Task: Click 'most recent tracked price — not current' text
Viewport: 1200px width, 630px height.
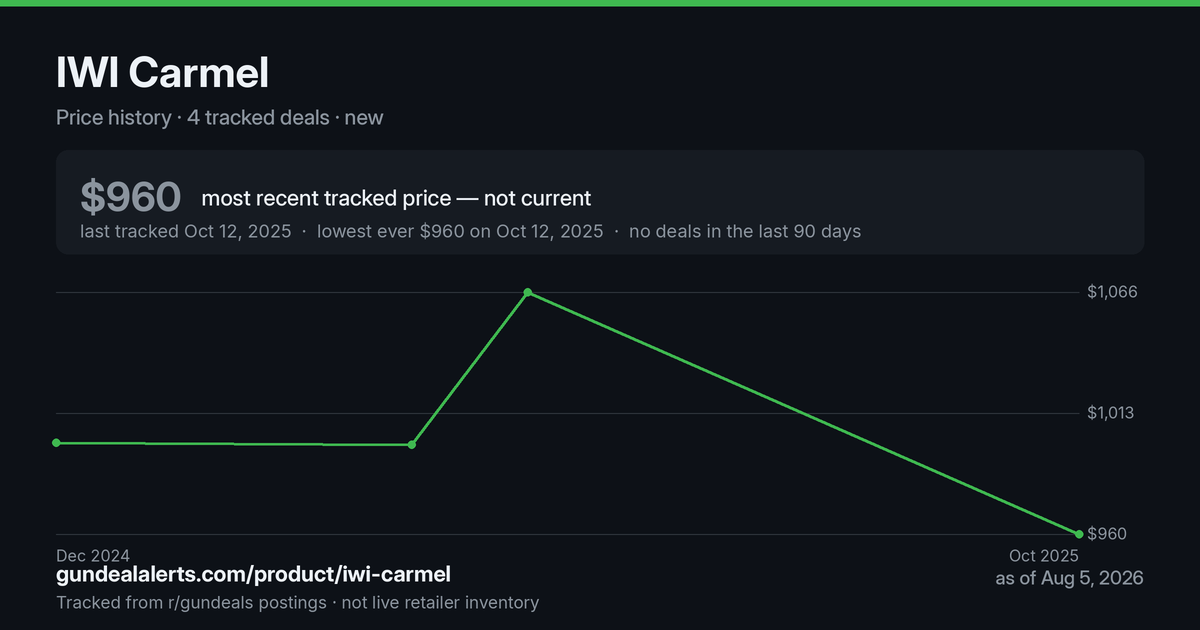Action: tap(396, 198)
